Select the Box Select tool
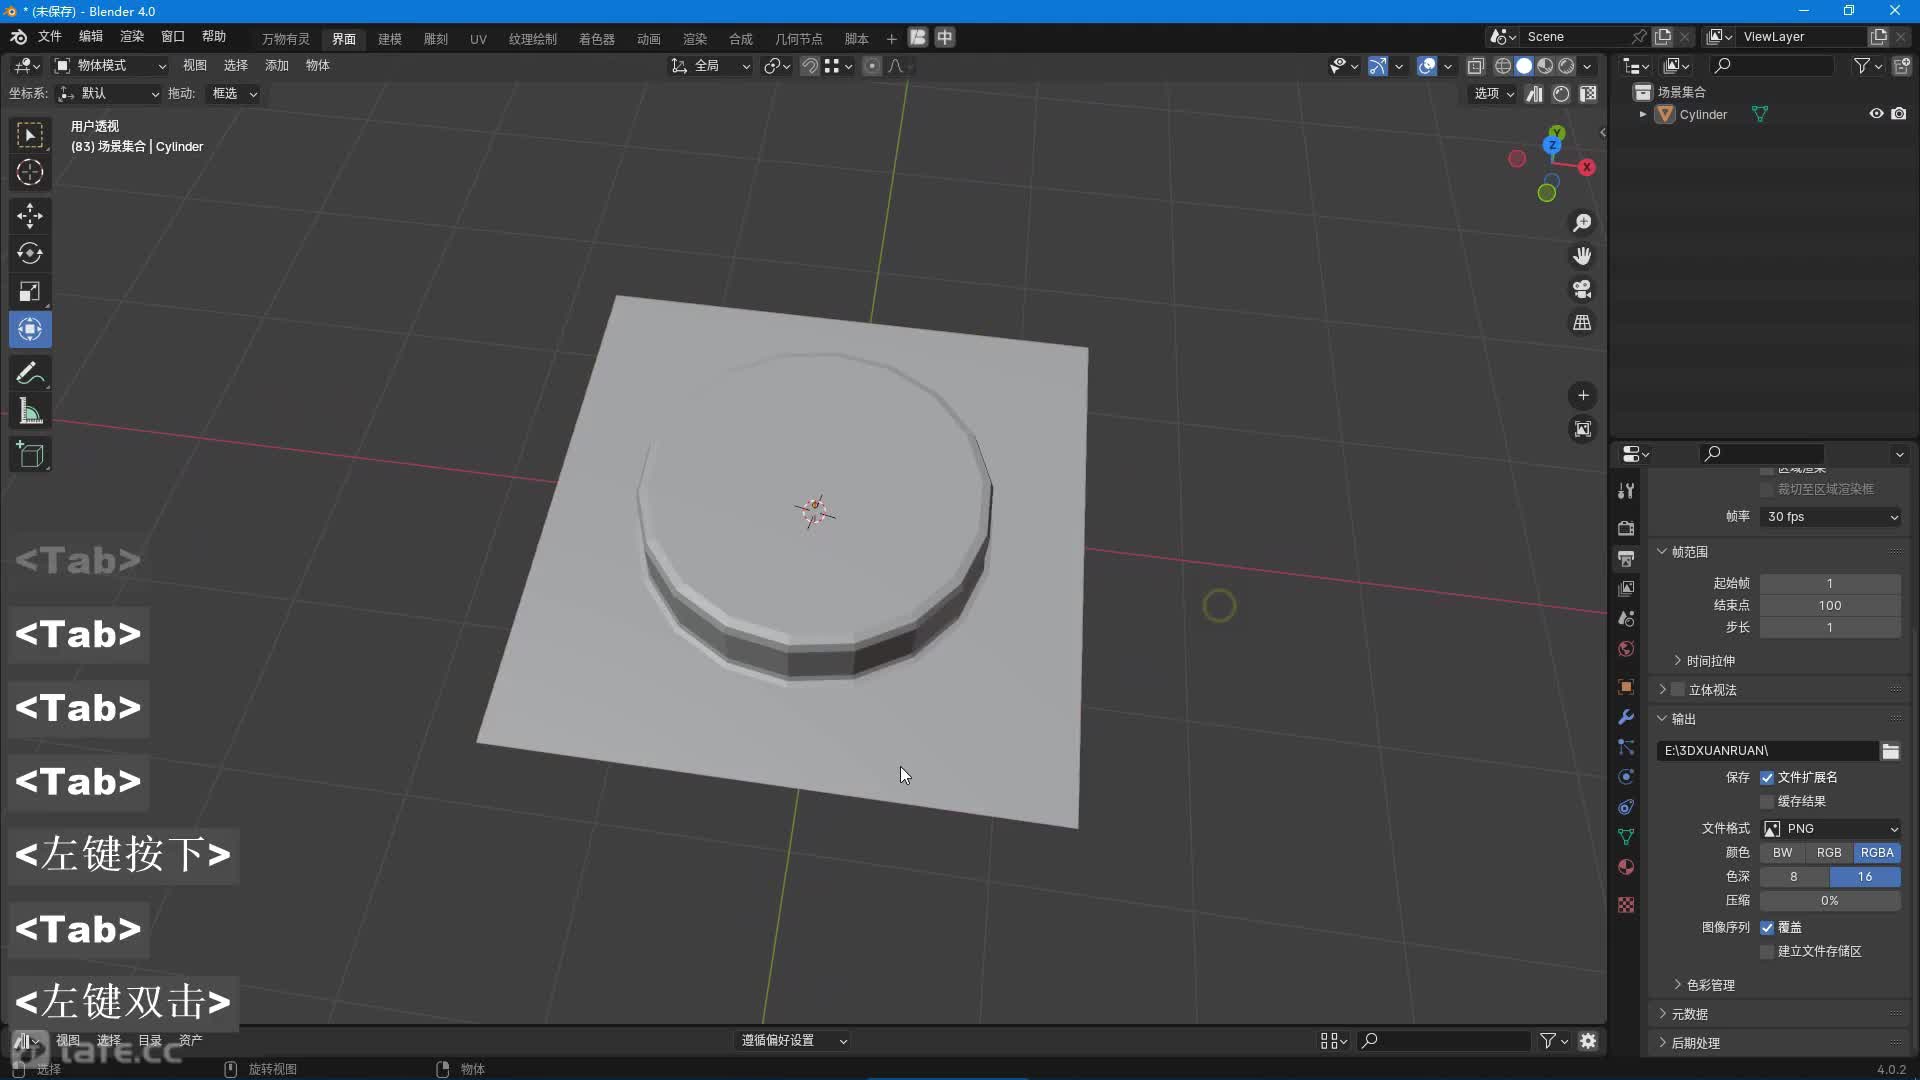 [x=30, y=135]
